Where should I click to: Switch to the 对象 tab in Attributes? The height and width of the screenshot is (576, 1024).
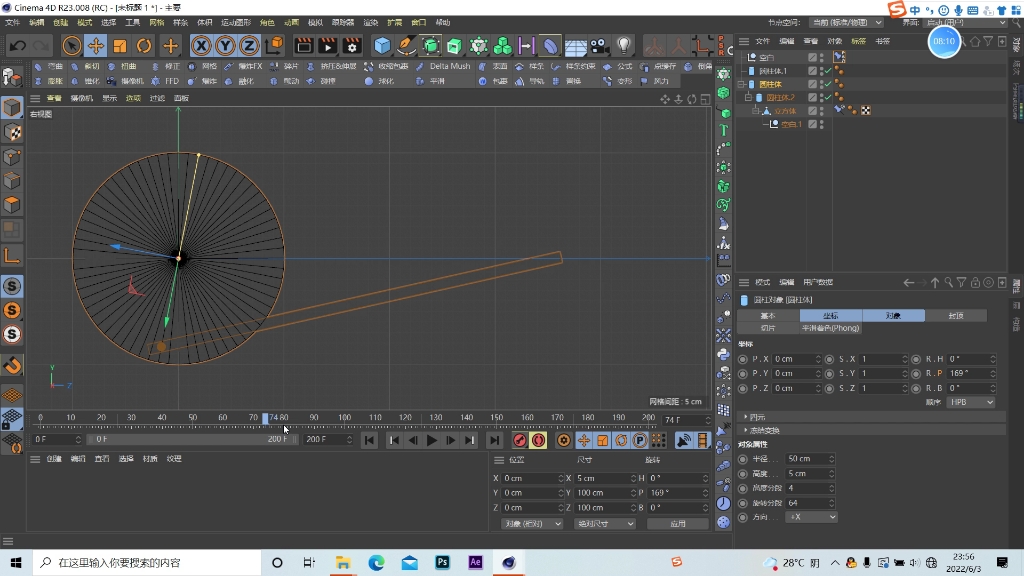tap(892, 315)
